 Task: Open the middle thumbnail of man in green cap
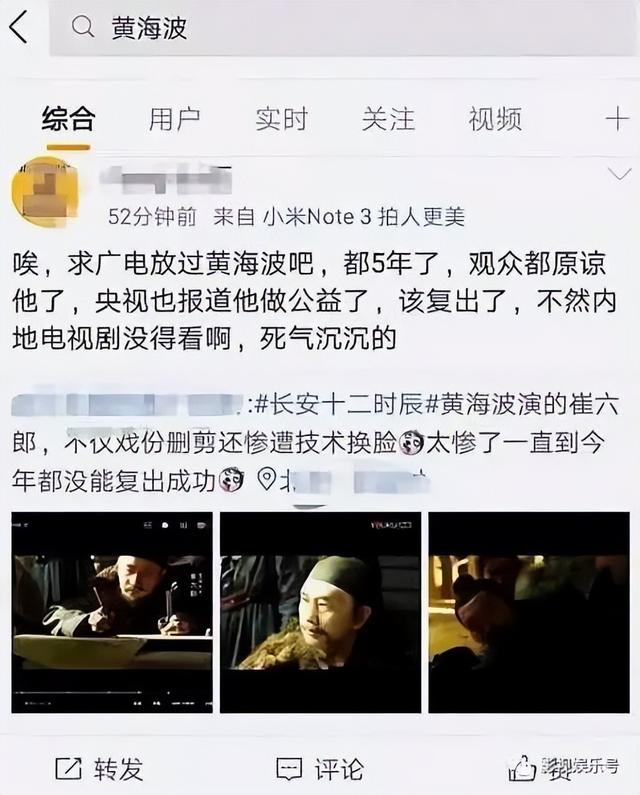pyautogui.click(x=321, y=612)
